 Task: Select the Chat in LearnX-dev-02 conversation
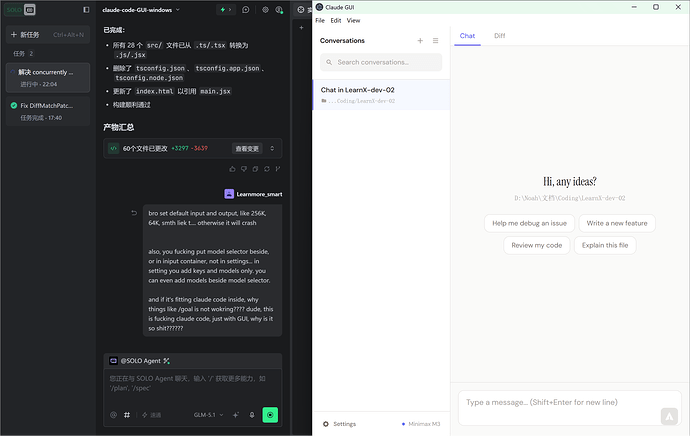(x=381, y=95)
